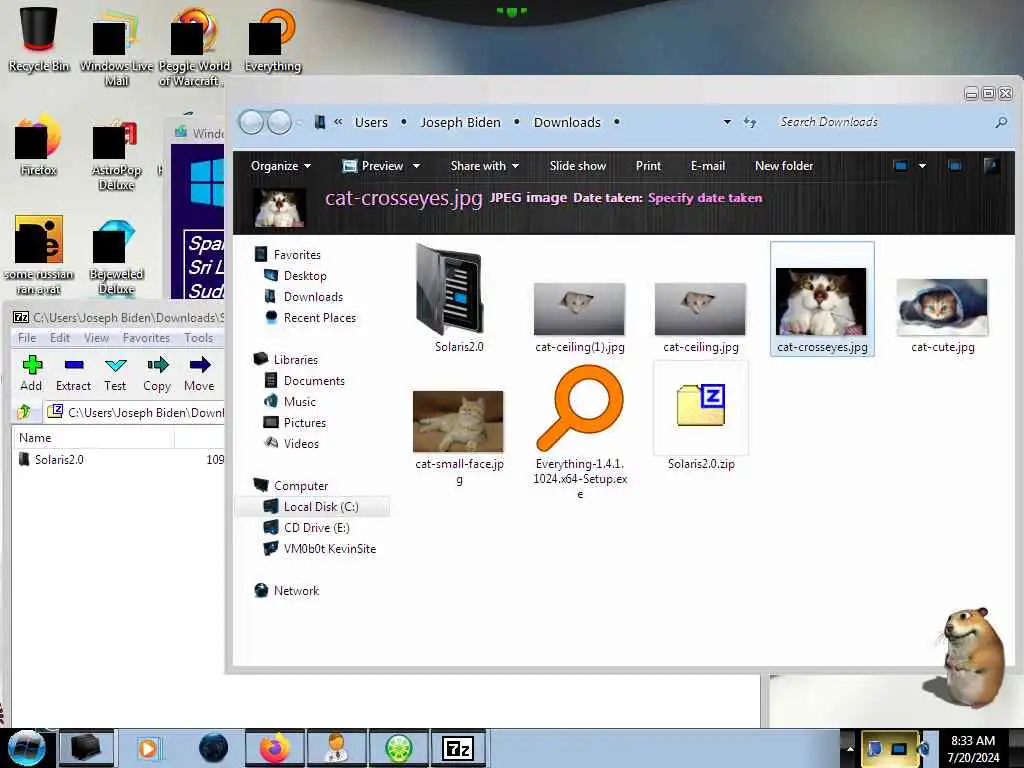
Task: Click 'Specify date taken' link
Action: (x=705, y=198)
